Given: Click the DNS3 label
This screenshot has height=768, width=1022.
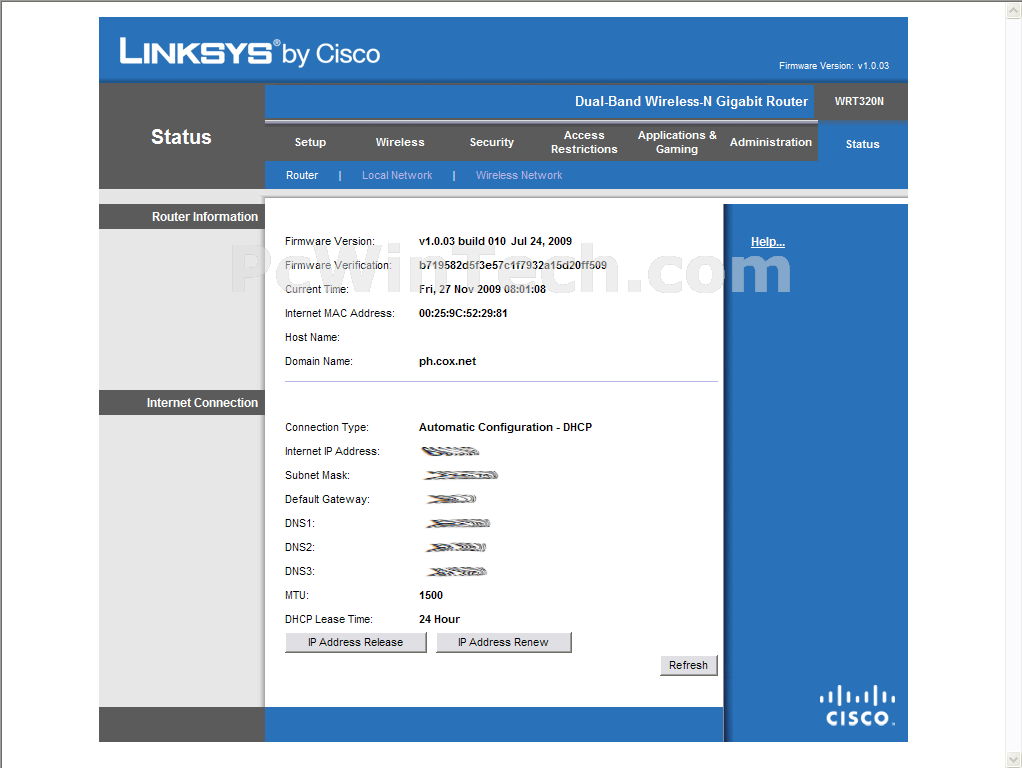Looking at the screenshot, I should 300,571.
